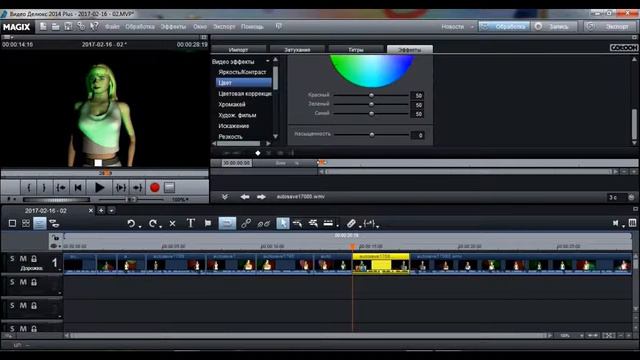Switch to timeline mode icon
The image size is (640, 360).
pos(40,223)
